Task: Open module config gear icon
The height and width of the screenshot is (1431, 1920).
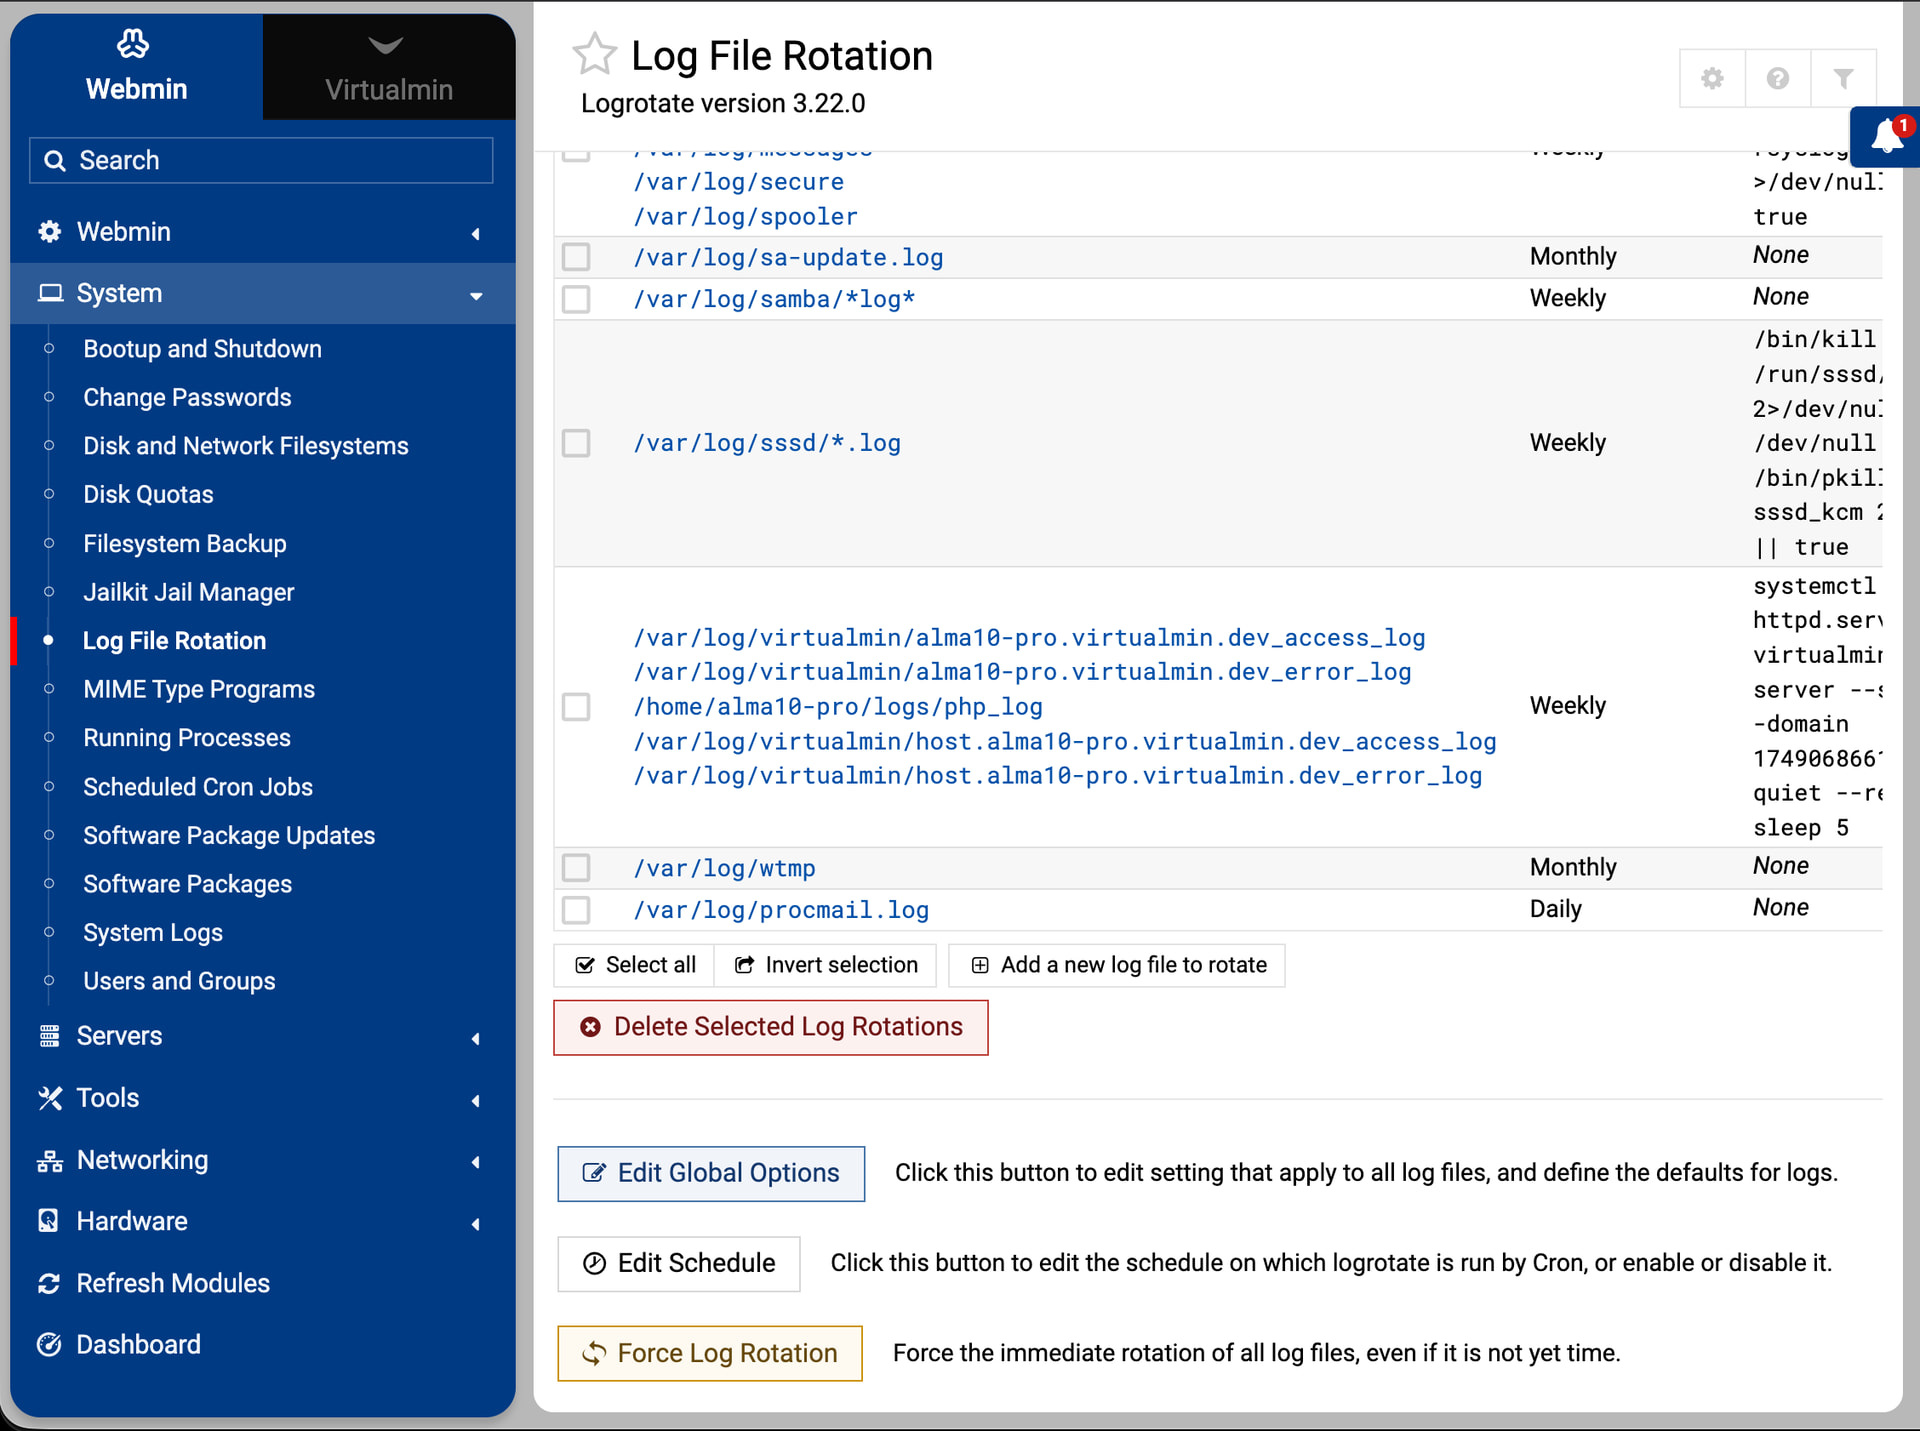Action: point(1712,78)
